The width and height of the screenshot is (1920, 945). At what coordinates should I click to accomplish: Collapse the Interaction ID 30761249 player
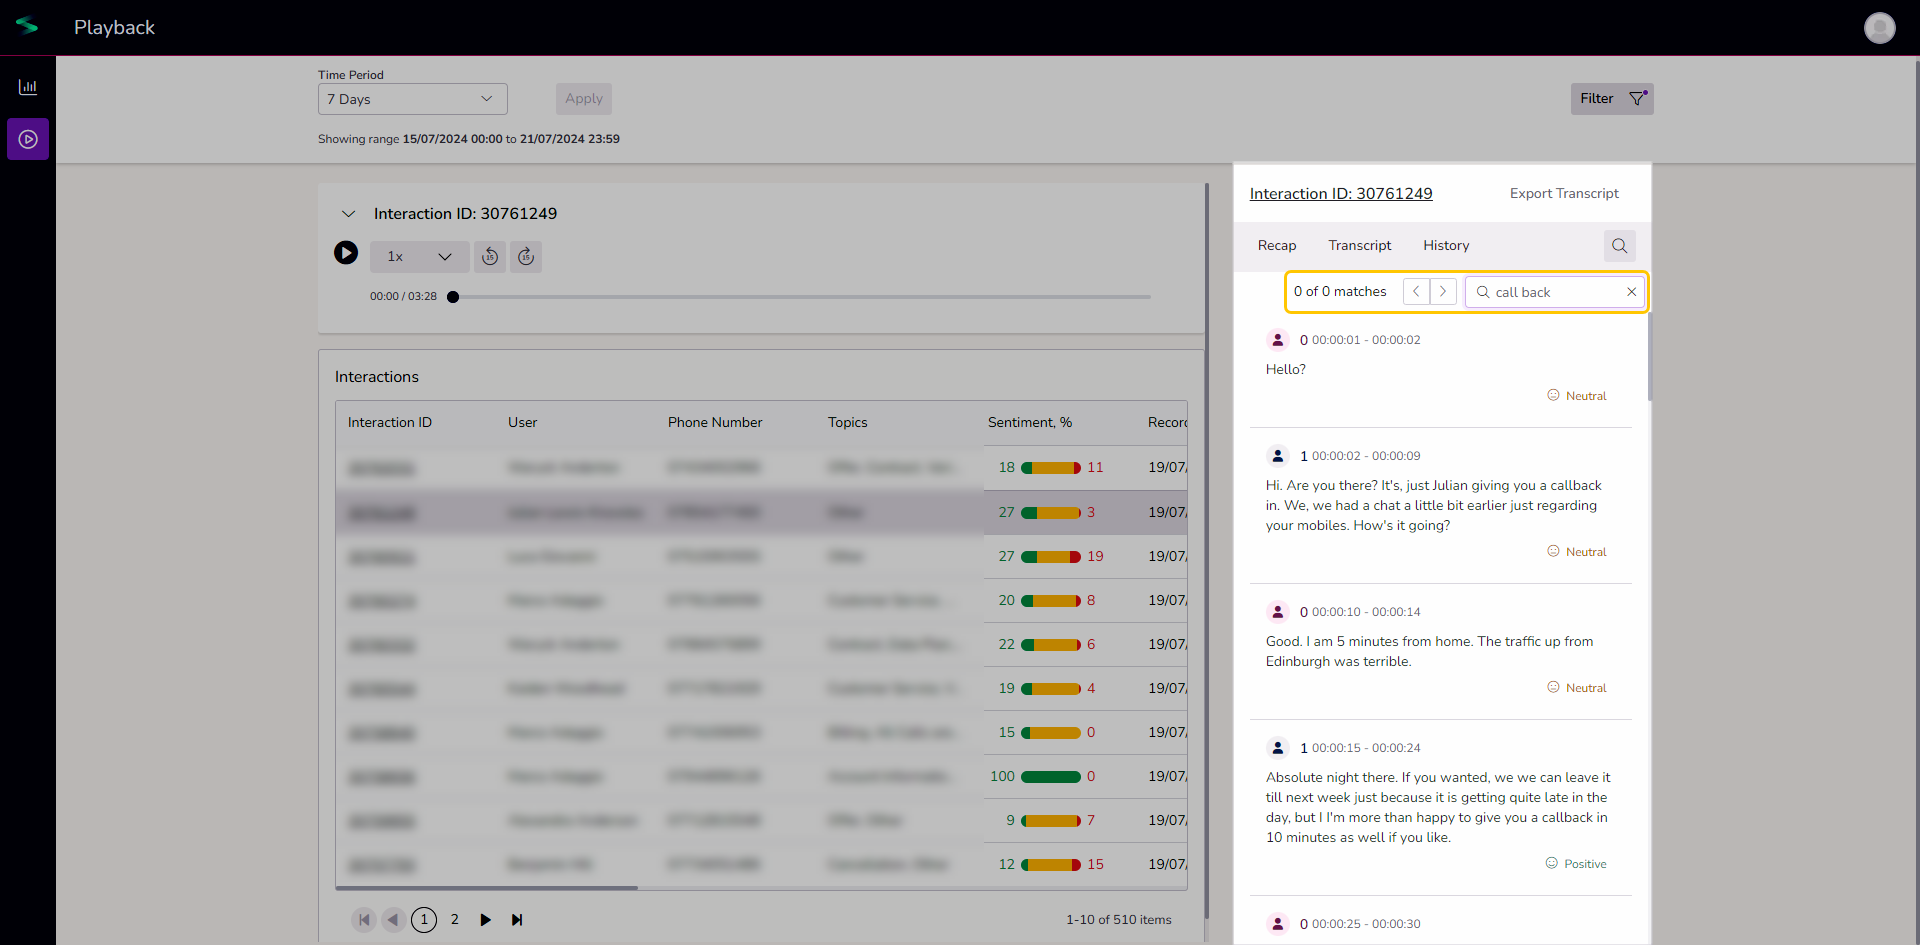pyautogui.click(x=348, y=214)
